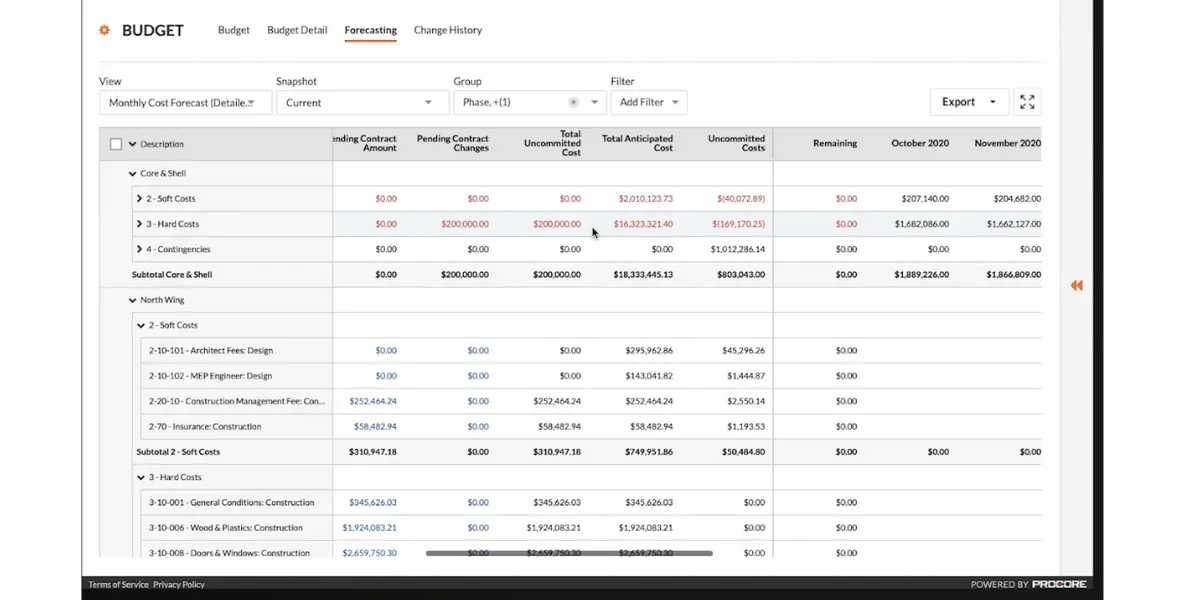Click the Export button
The height and width of the screenshot is (600, 1200).
tap(969, 102)
